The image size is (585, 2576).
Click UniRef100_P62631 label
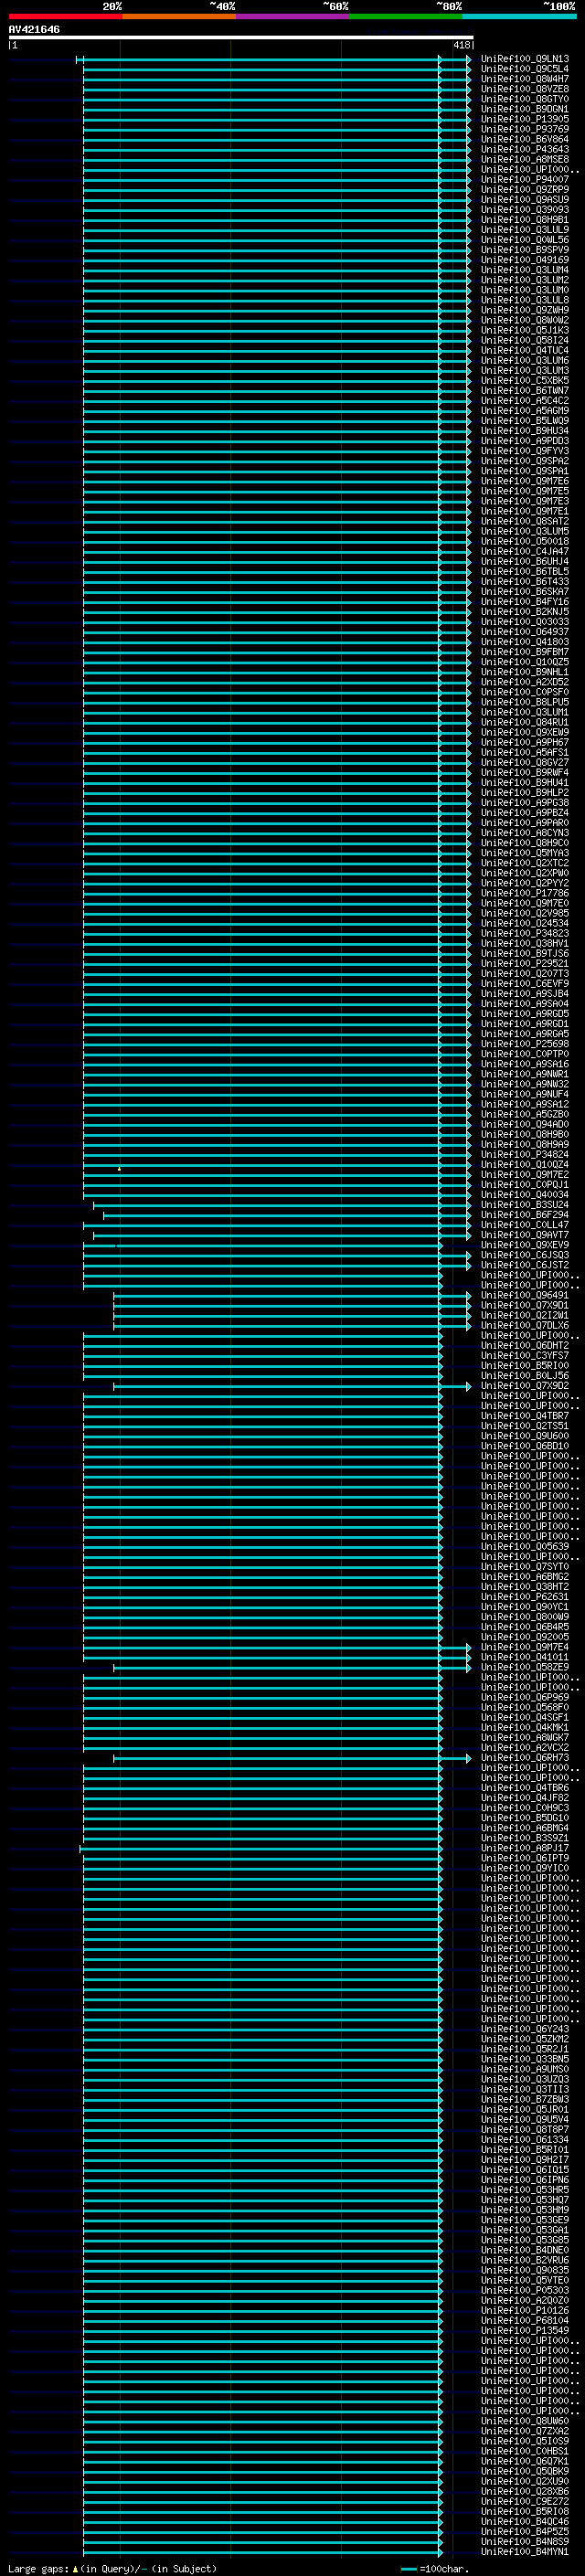[524, 1596]
